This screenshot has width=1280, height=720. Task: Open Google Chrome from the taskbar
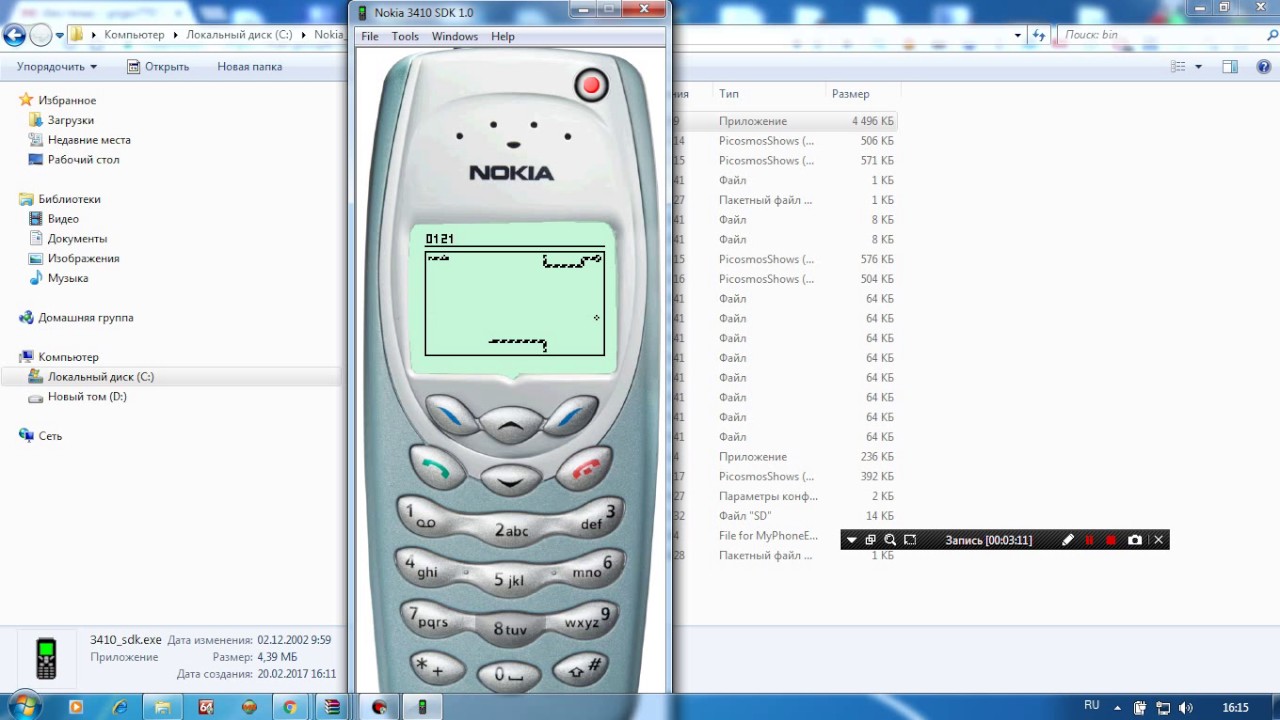[x=289, y=707]
